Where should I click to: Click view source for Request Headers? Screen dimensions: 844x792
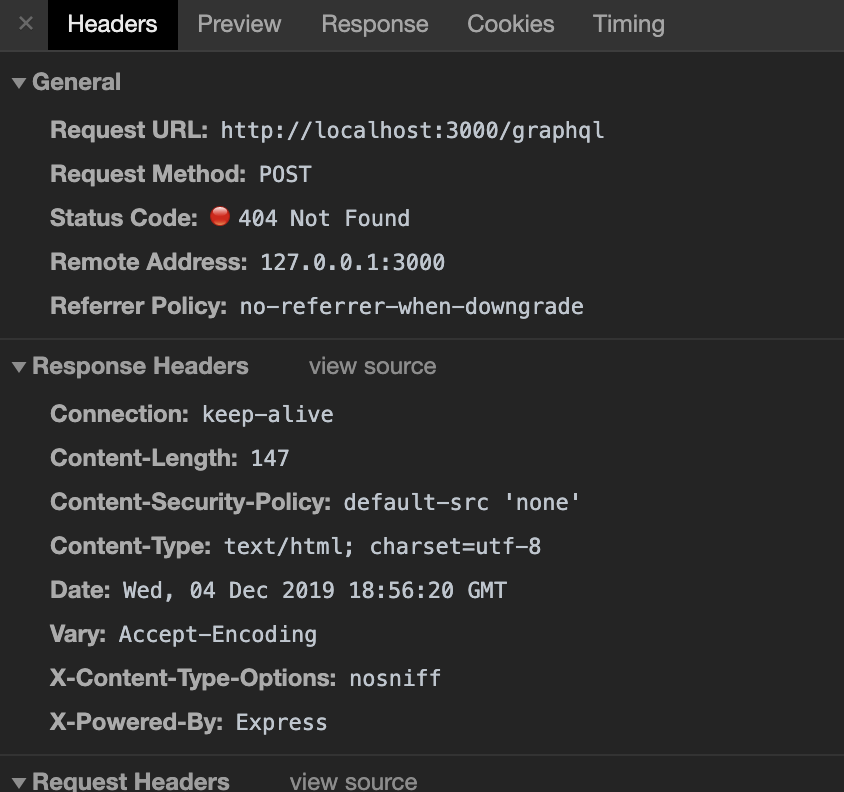(353, 781)
